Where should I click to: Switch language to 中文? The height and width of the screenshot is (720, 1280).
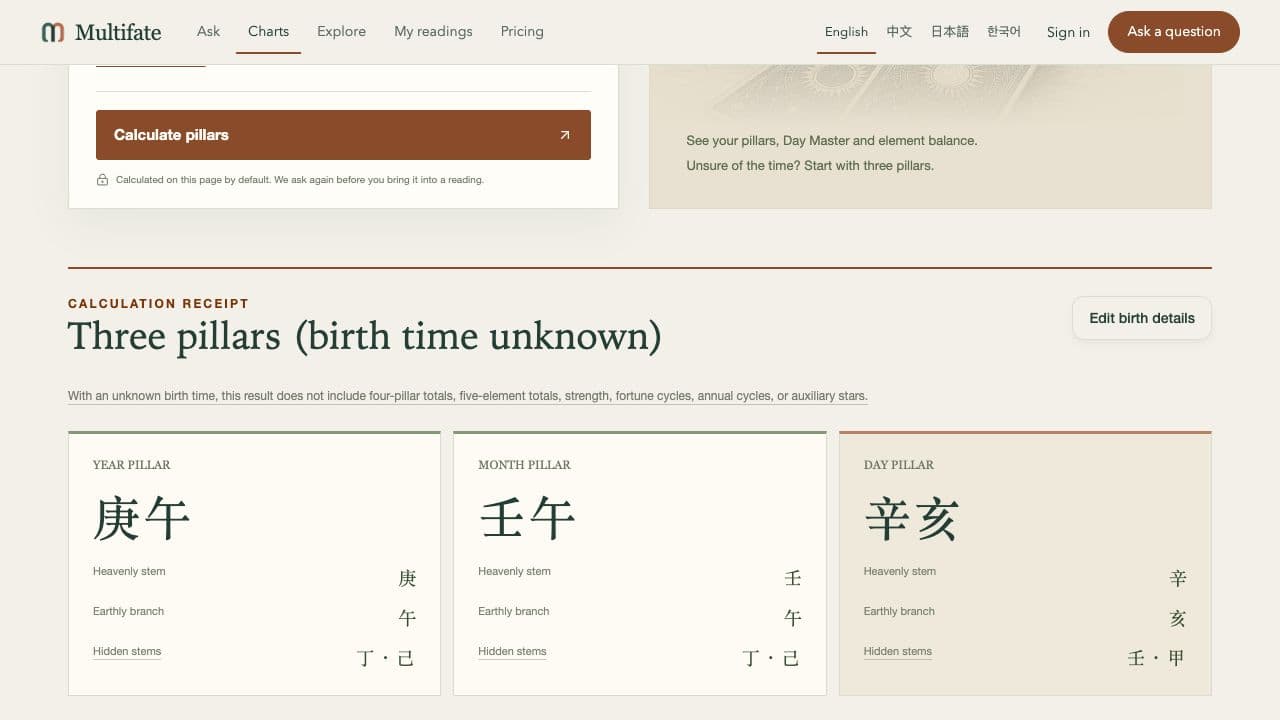(899, 32)
